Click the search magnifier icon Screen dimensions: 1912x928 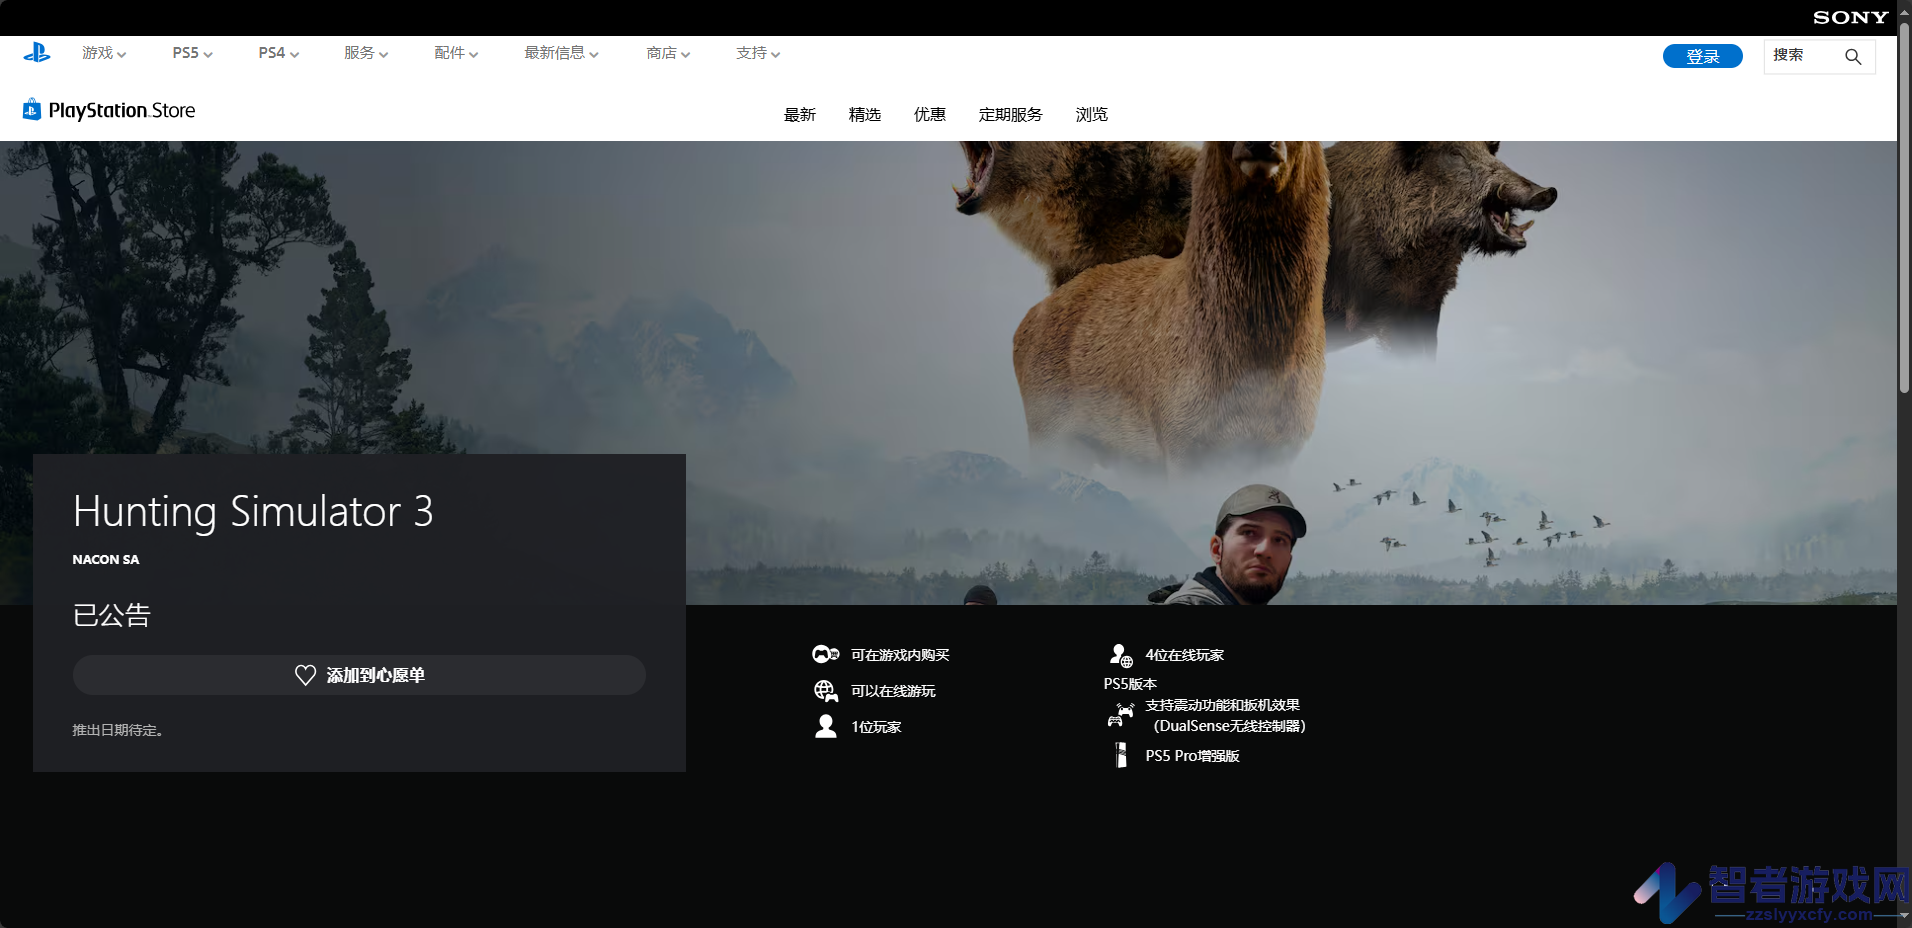1853,57
